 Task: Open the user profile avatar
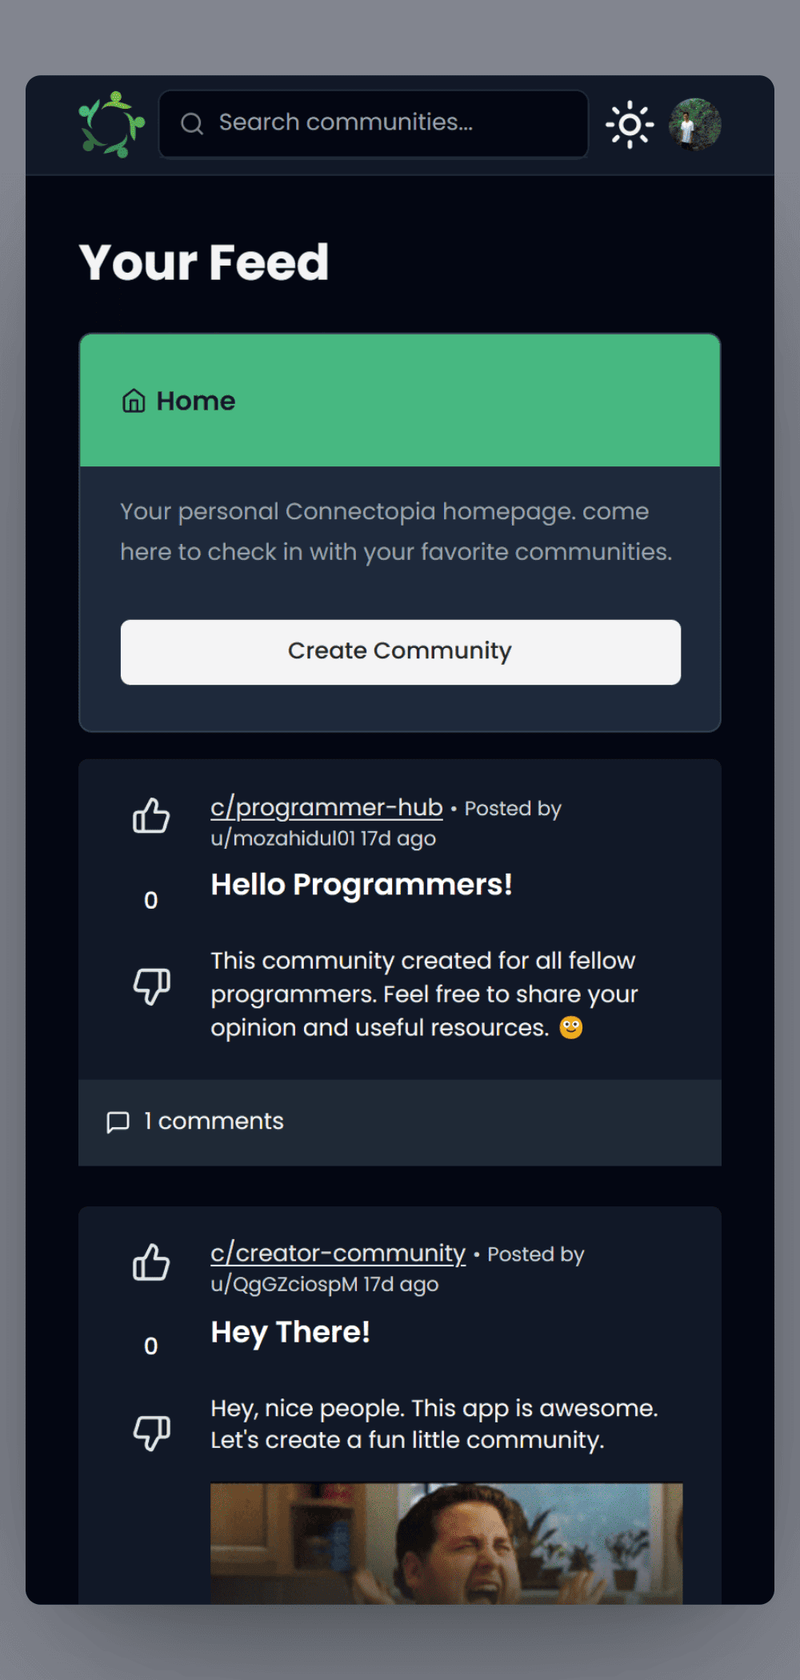click(695, 125)
